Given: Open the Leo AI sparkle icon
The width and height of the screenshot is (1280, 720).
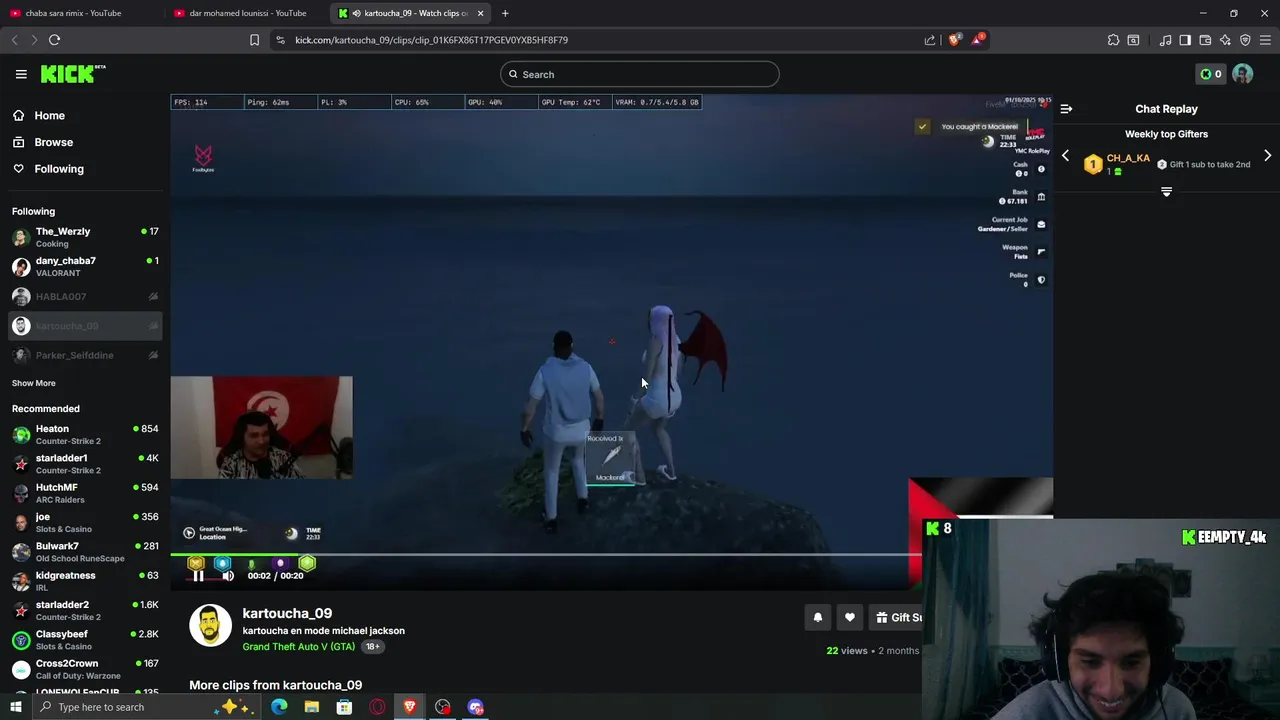Looking at the screenshot, I should tap(1225, 40).
